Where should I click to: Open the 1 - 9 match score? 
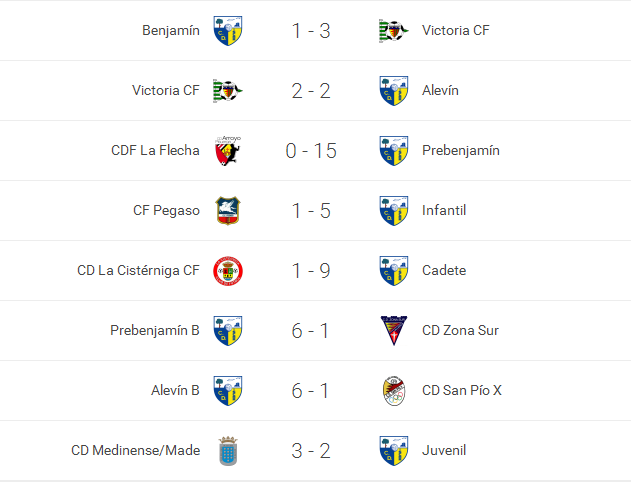point(311,271)
